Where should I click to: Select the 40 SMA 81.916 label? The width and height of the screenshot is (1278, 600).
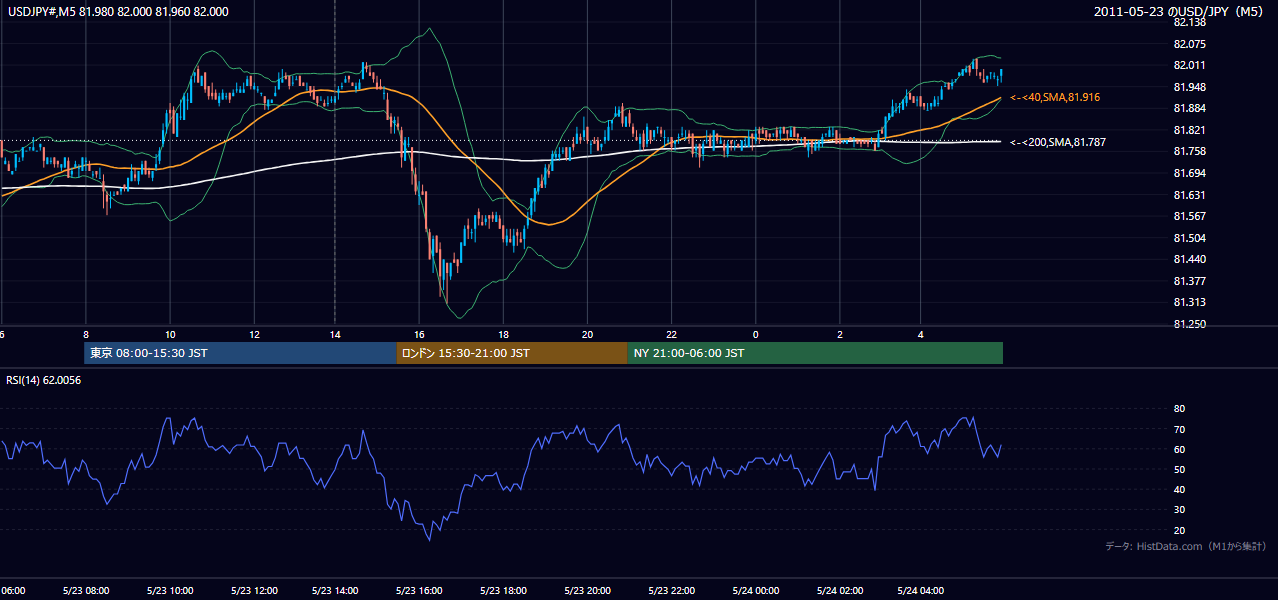(1055, 97)
